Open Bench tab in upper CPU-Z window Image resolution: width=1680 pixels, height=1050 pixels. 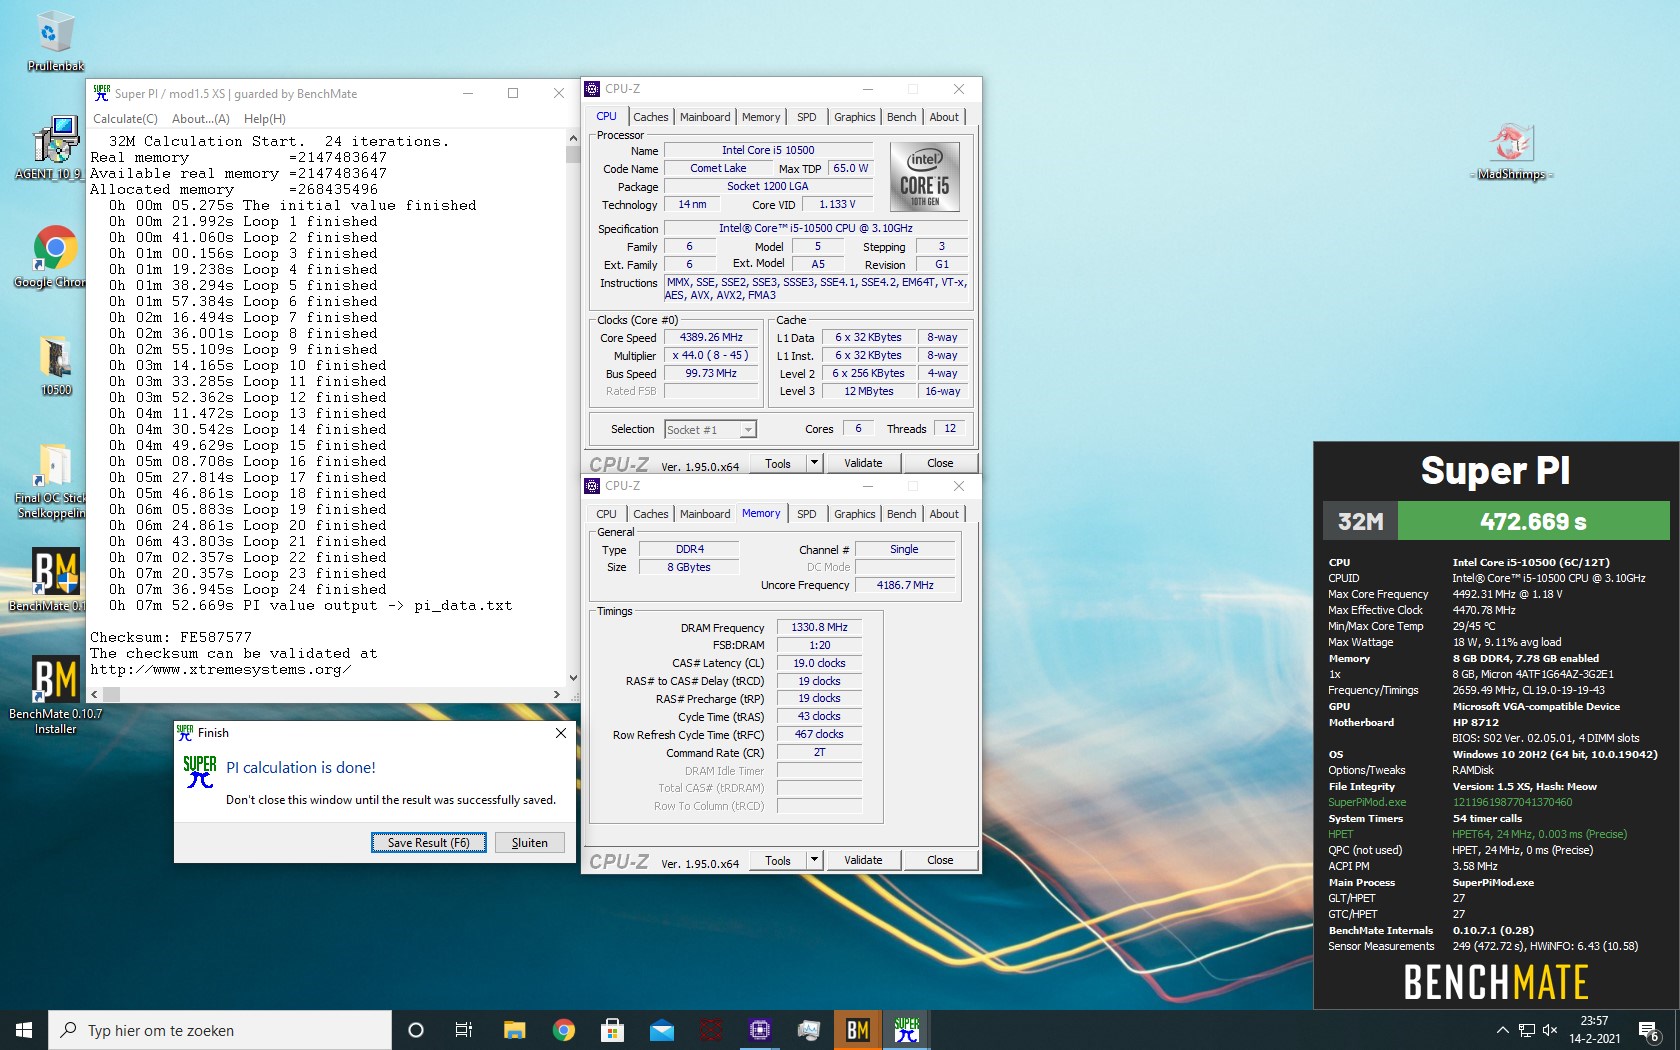(902, 117)
